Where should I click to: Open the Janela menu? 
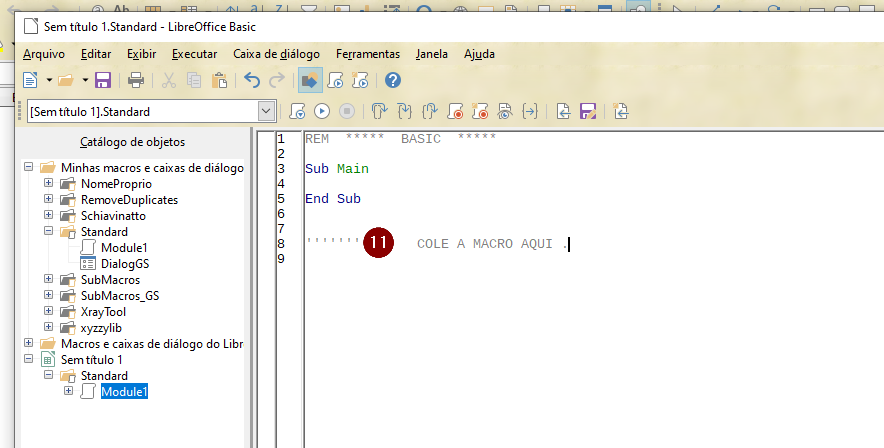[x=432, y=54]
